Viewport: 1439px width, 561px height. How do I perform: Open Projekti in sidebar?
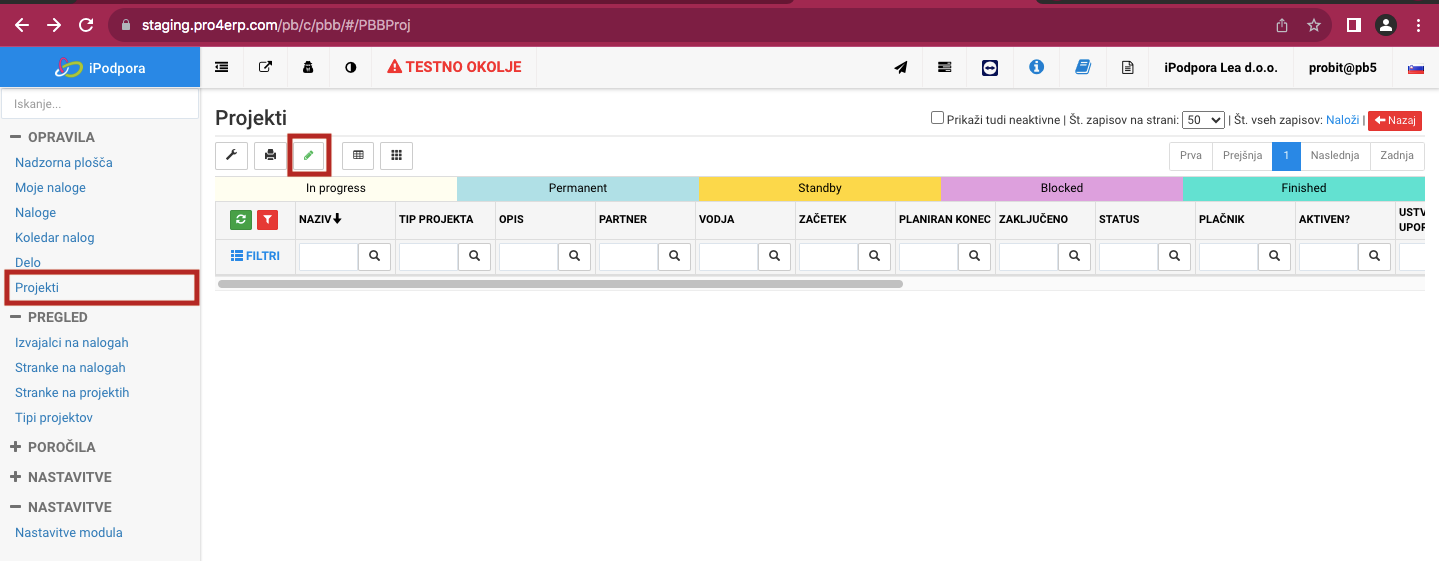click(37, 287)
